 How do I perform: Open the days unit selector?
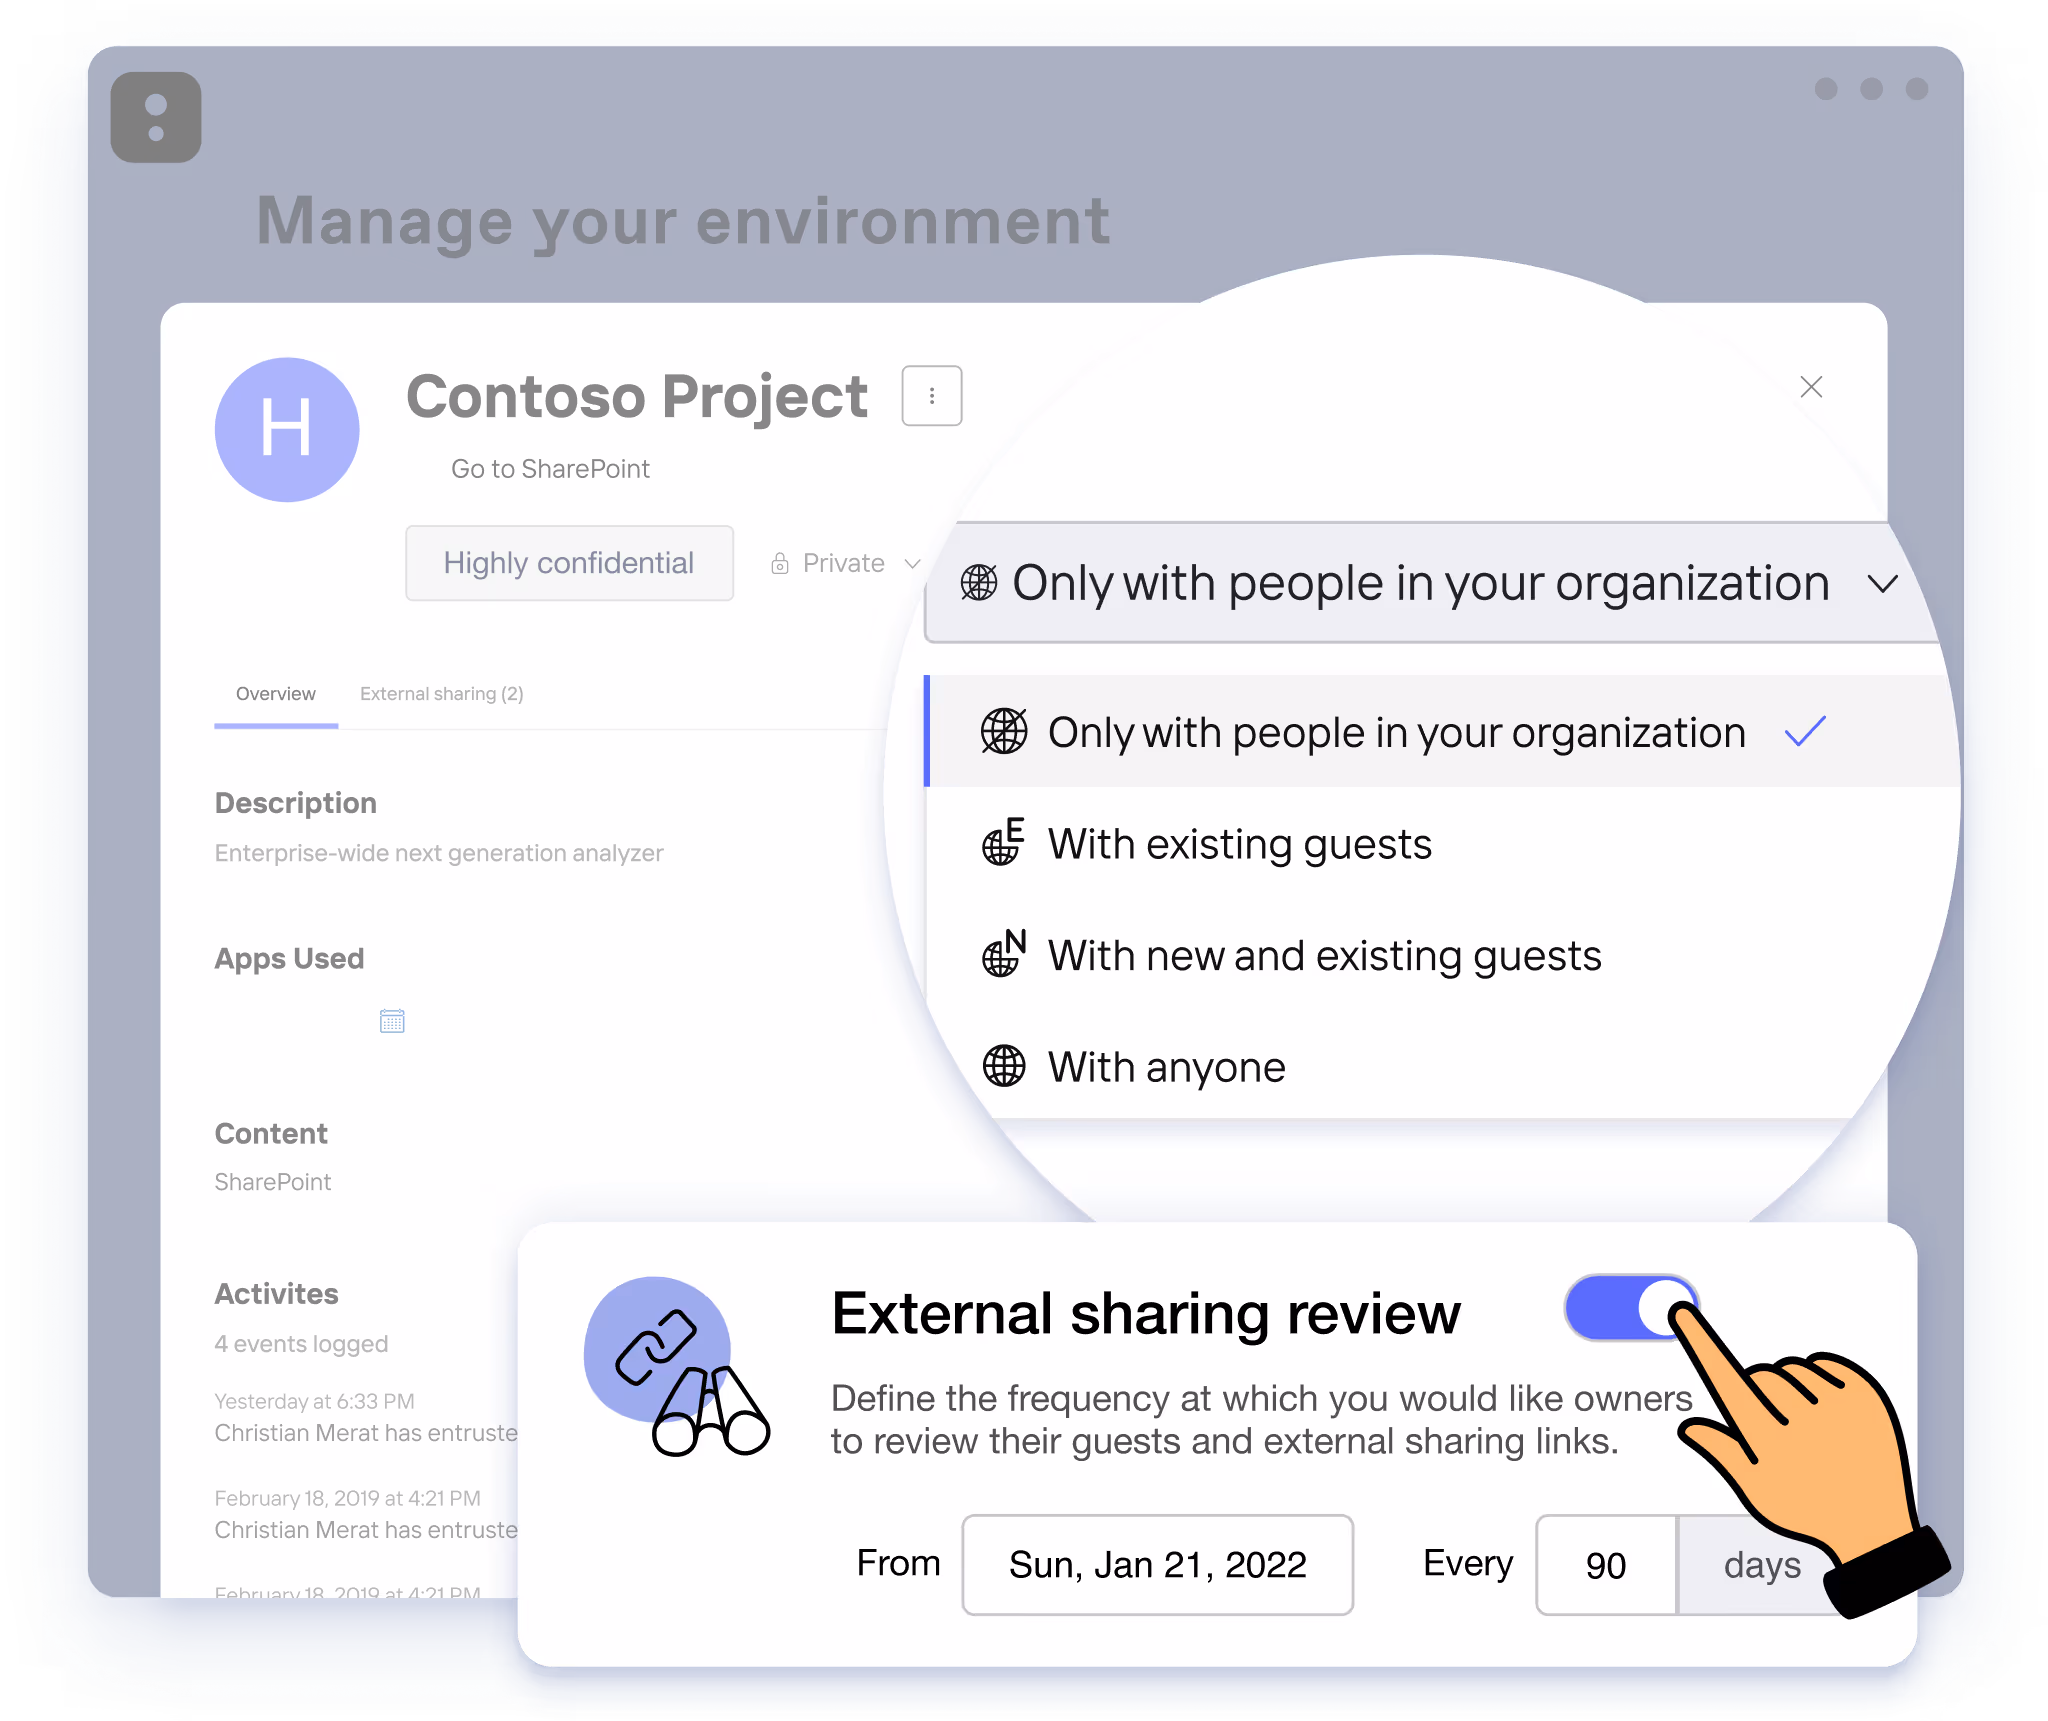pos(1760,1565)
